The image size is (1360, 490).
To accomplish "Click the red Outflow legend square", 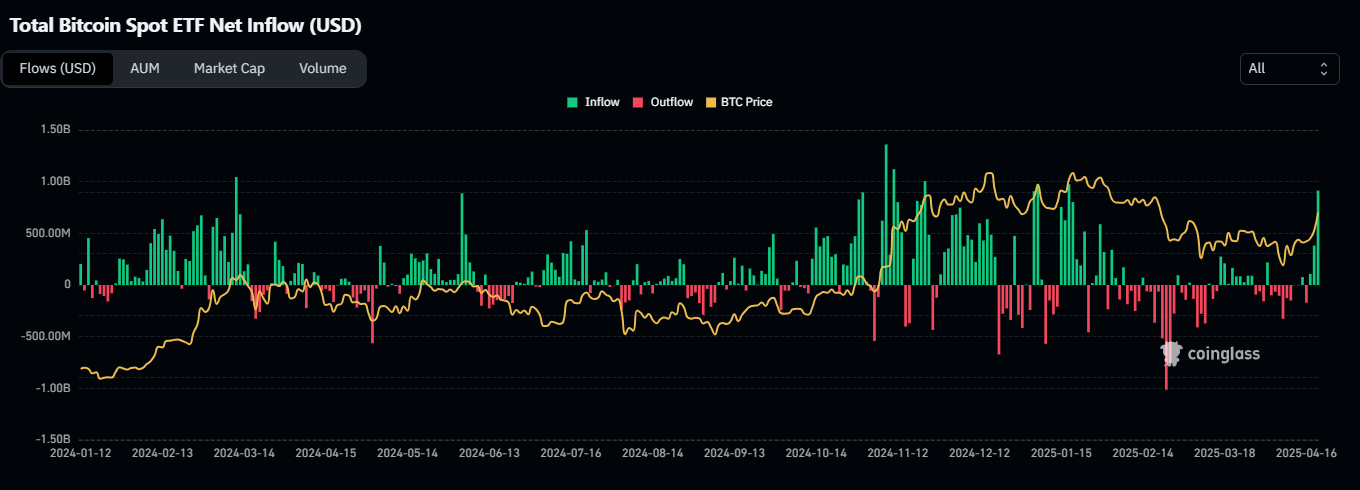I will 638,102.
